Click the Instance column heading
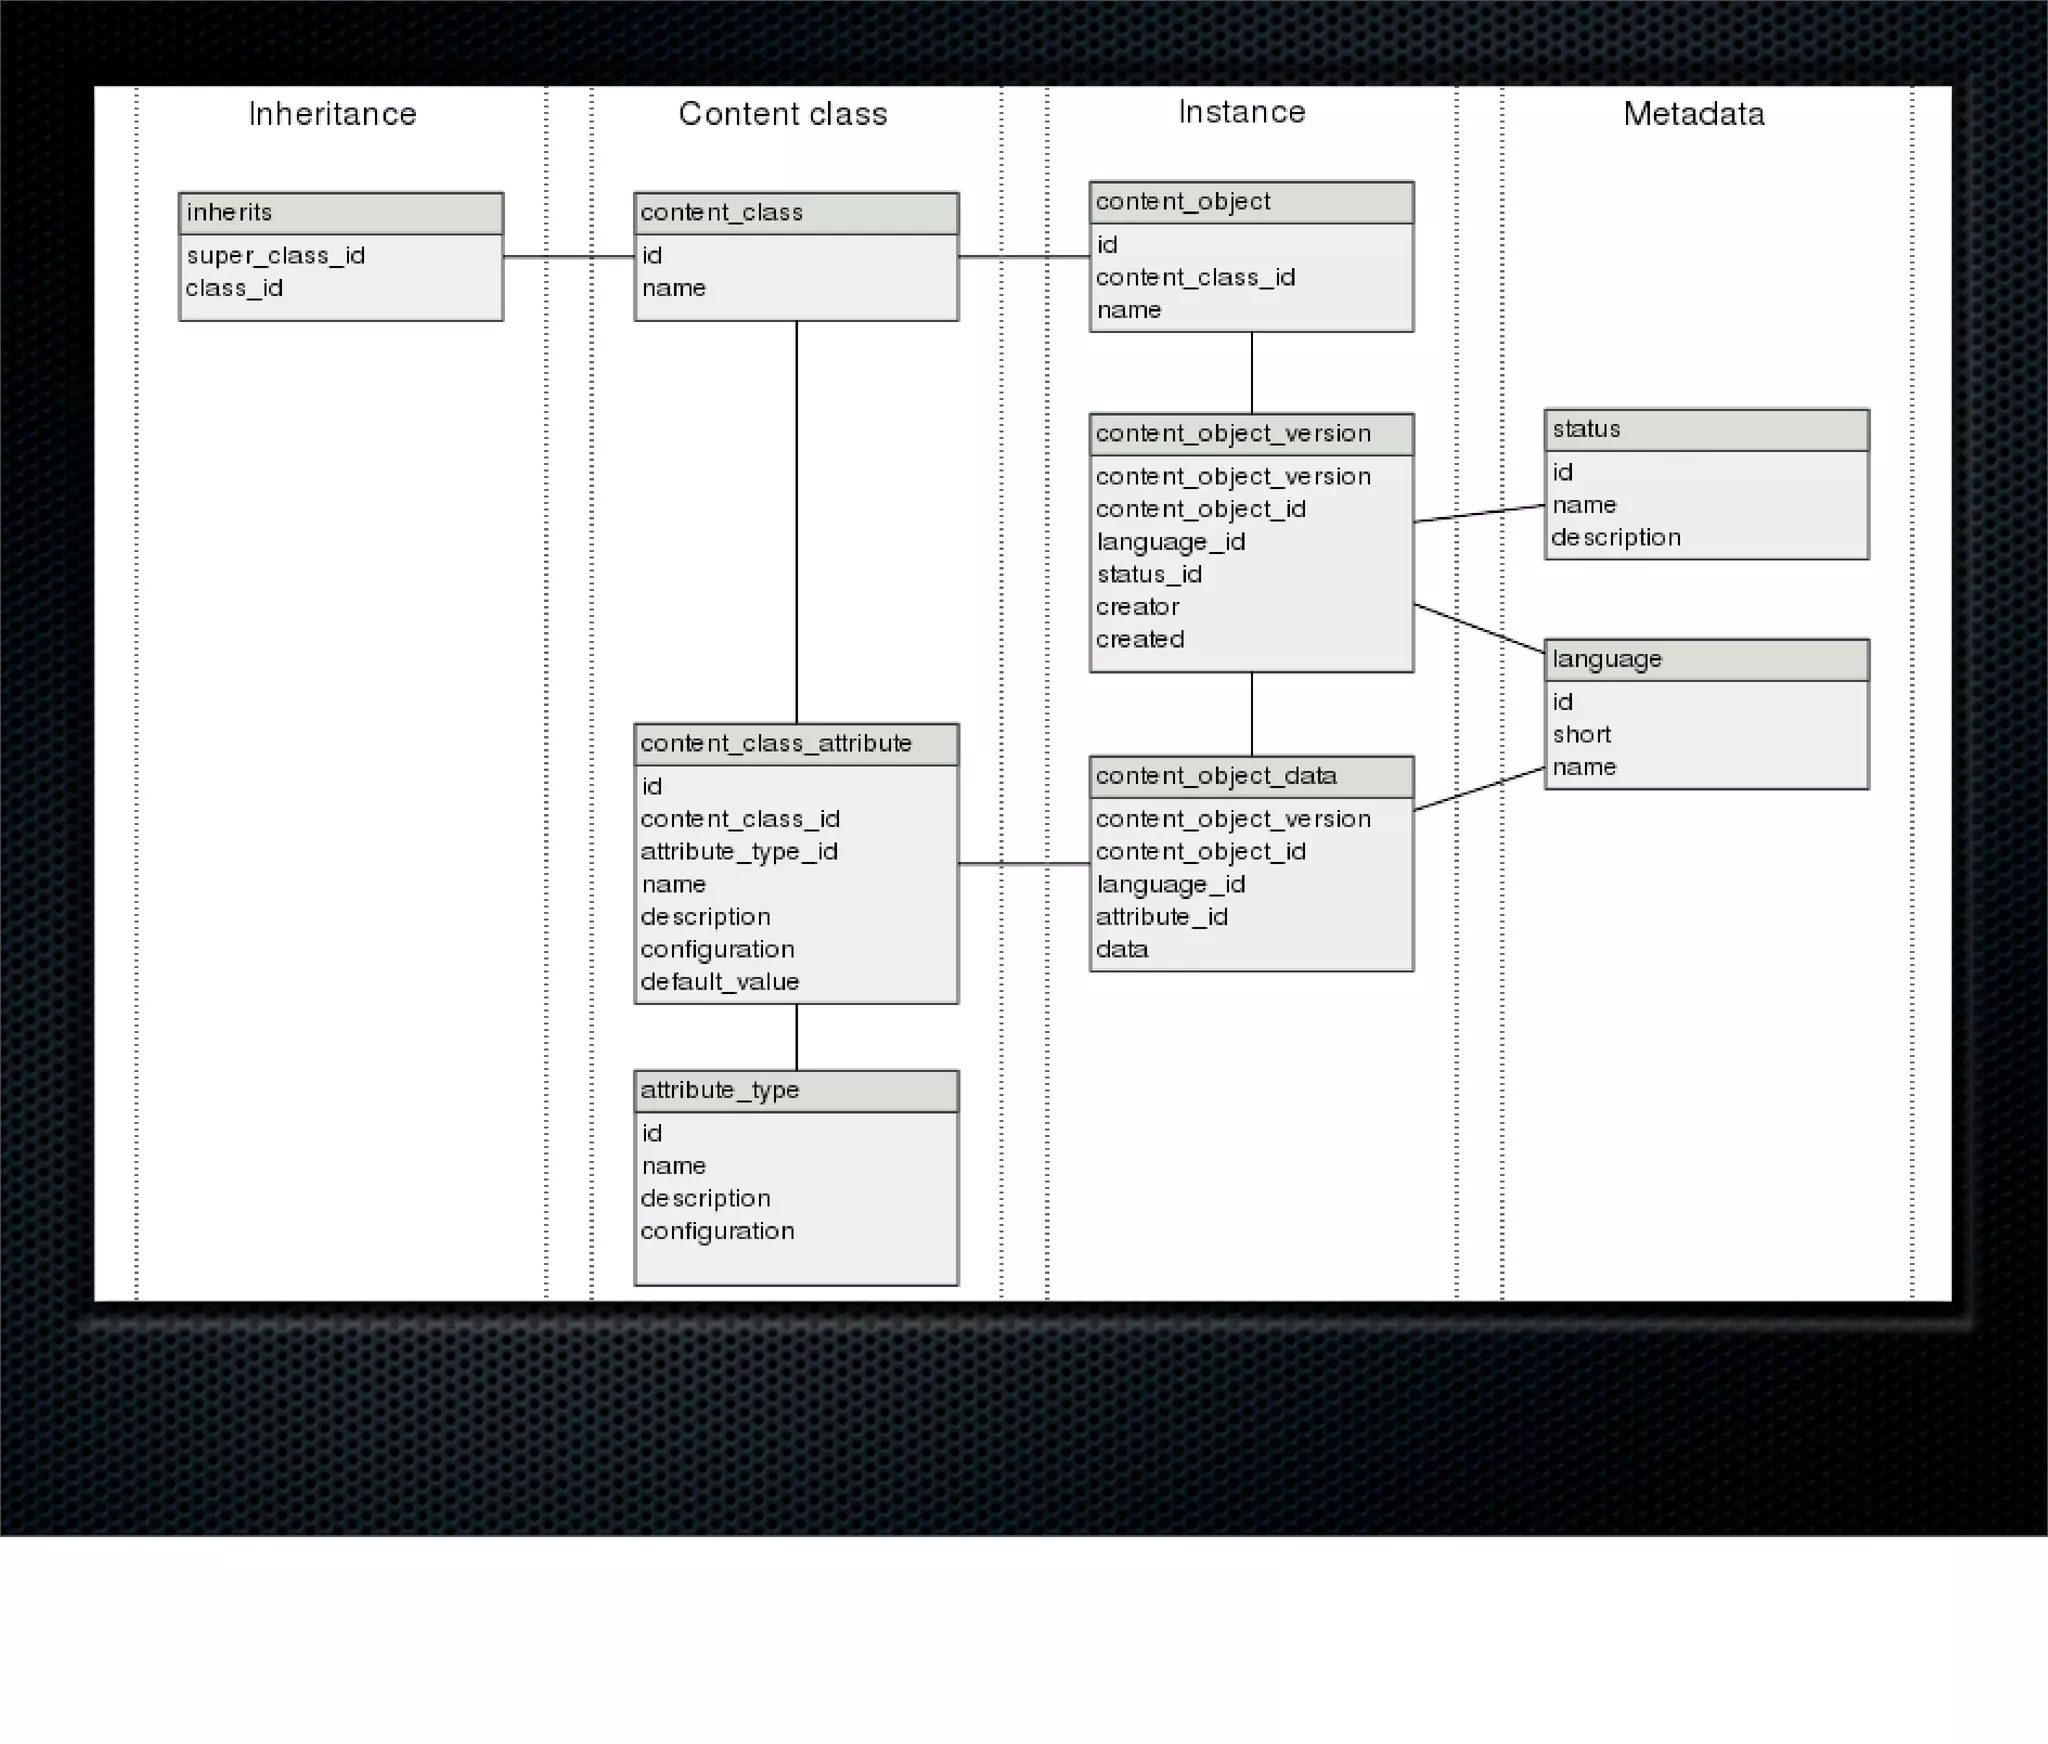The height and width of the screenshot is (1744, 2048). pos(1241,112)
